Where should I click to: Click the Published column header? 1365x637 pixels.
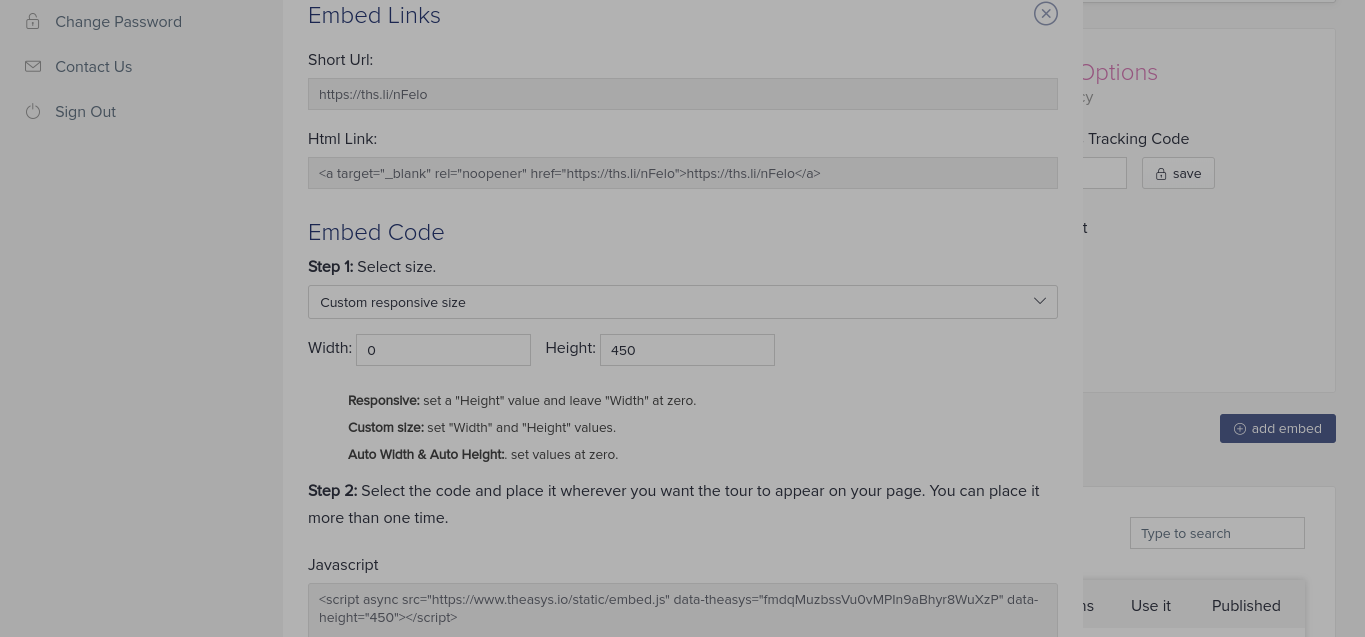[1246, 606]
